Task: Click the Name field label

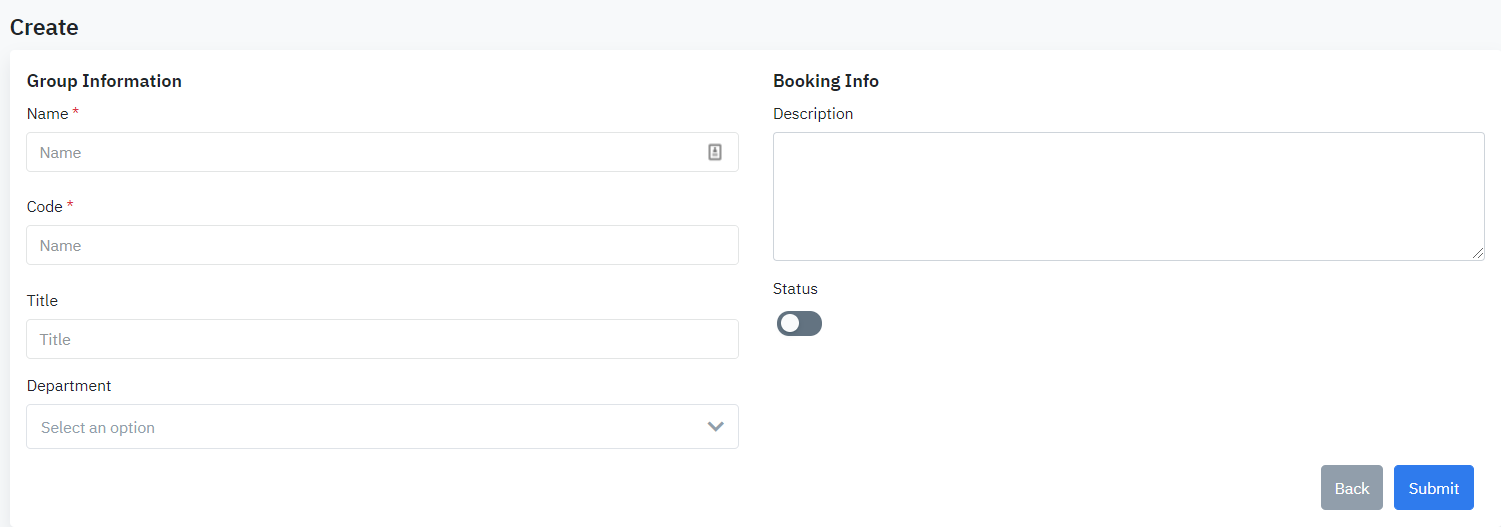Action: pyautogui.click(x=47, y=114)
